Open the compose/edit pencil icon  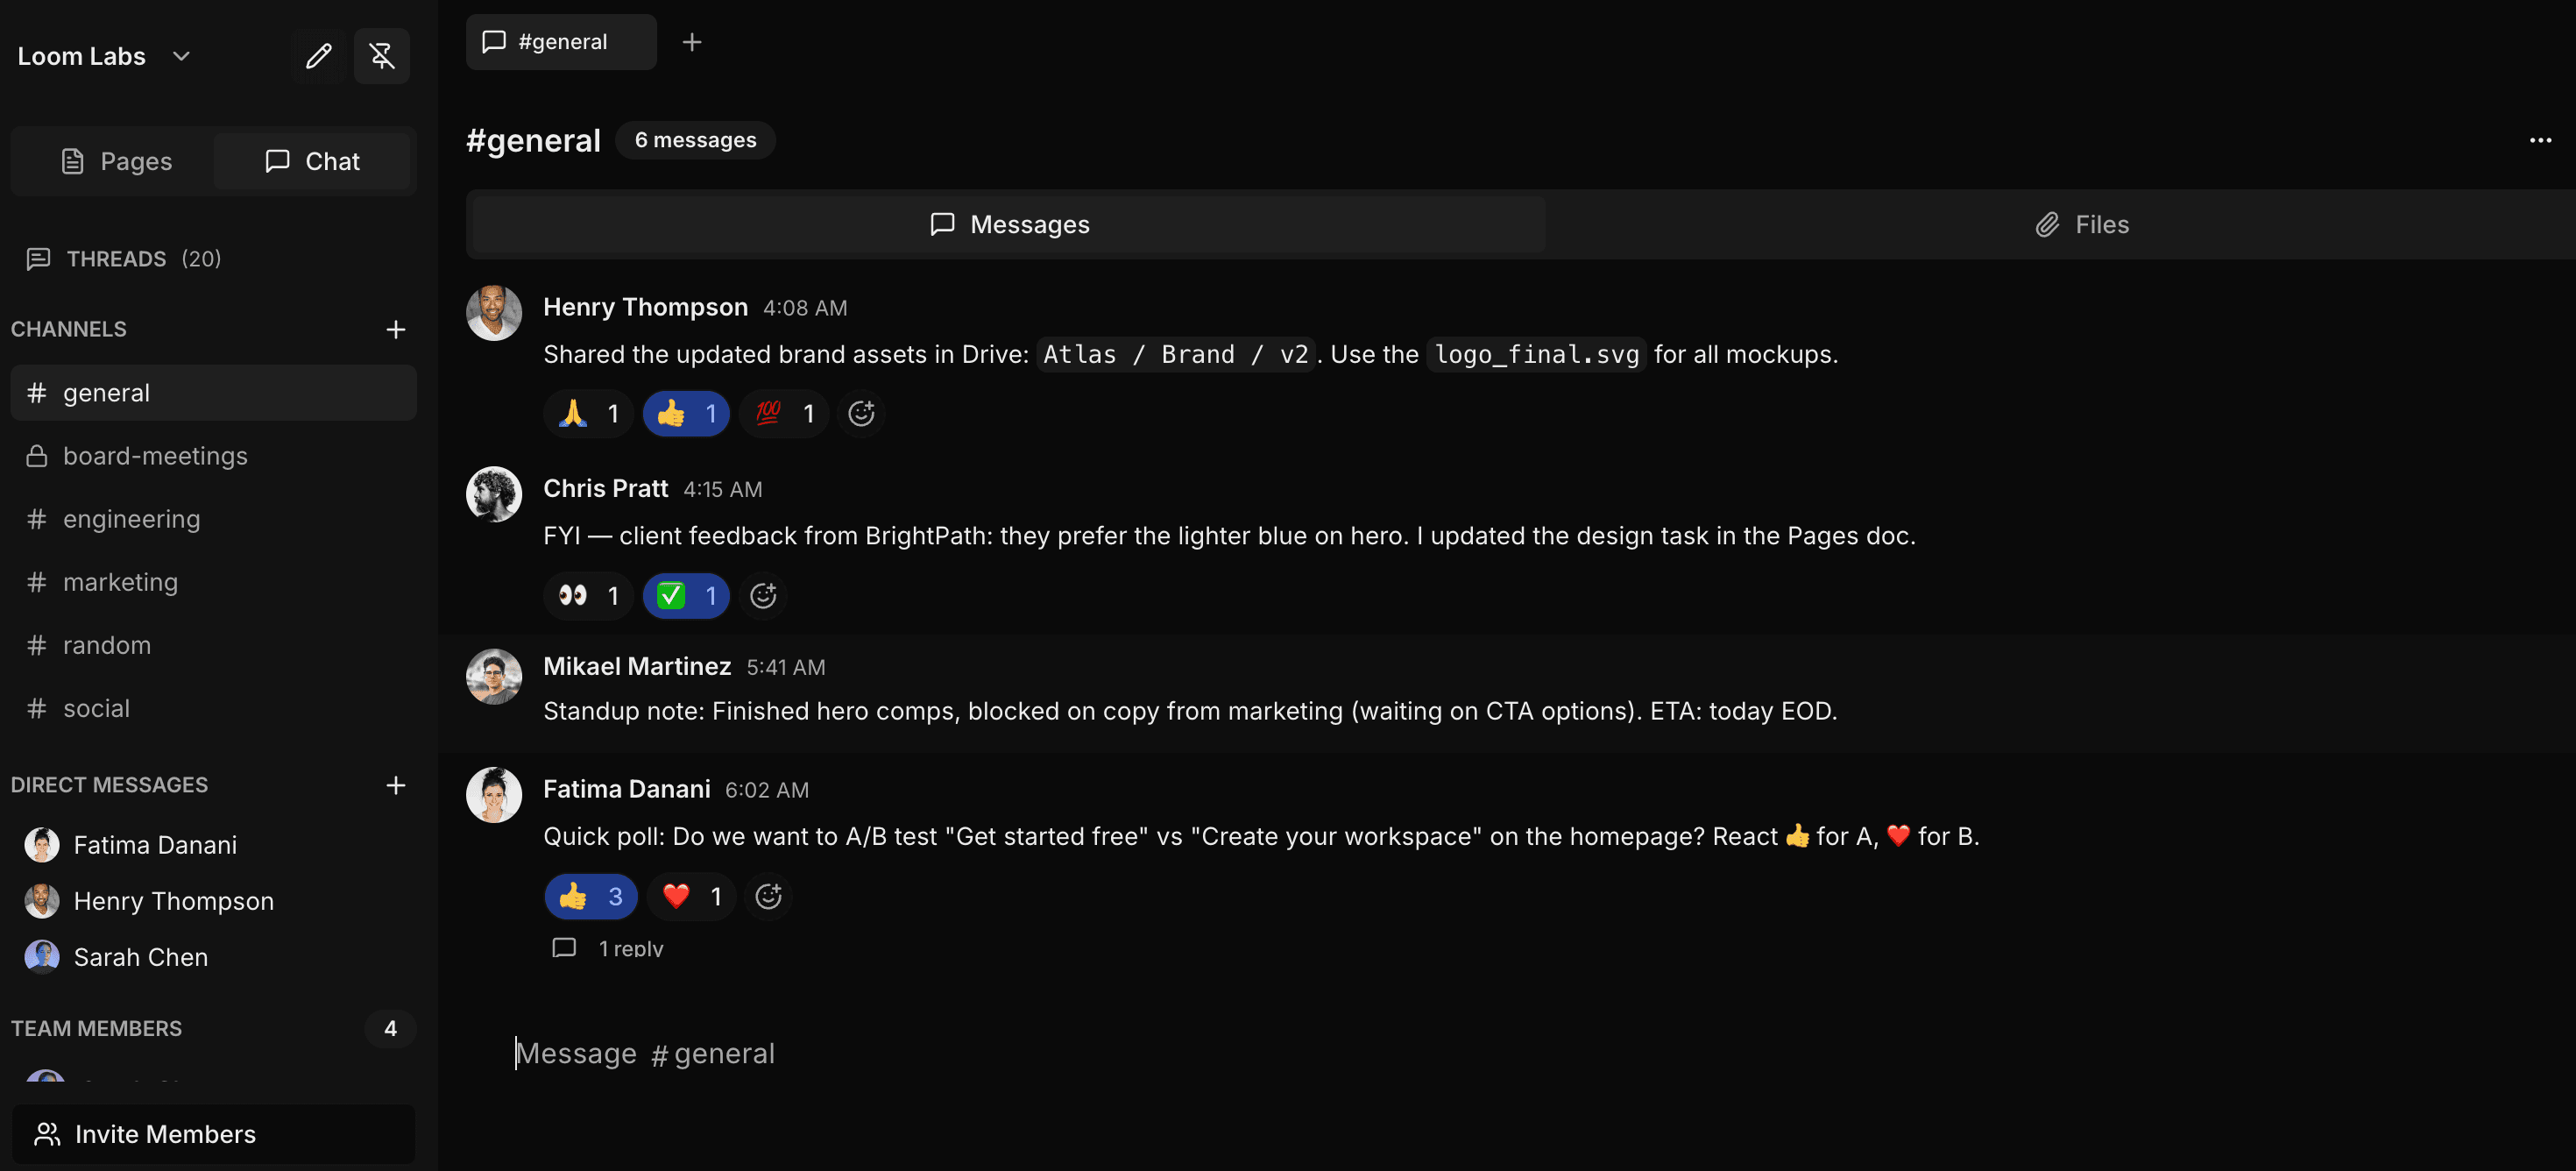tap(318, 56)
